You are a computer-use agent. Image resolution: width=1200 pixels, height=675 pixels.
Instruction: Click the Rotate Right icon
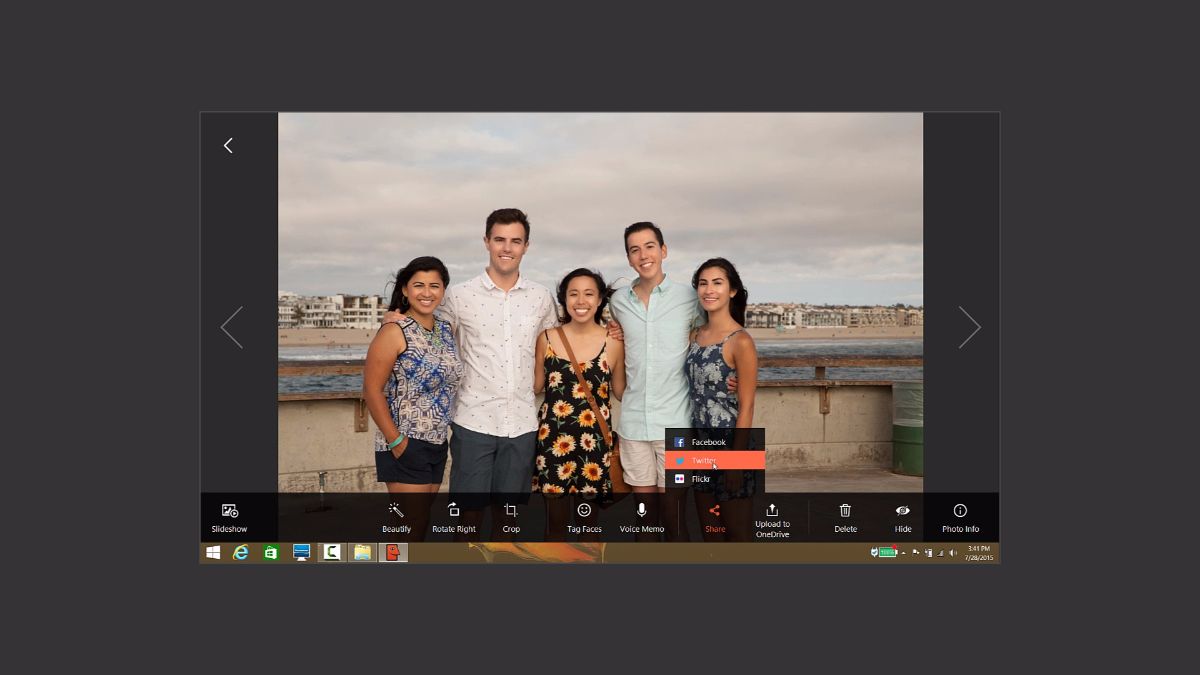453,516
